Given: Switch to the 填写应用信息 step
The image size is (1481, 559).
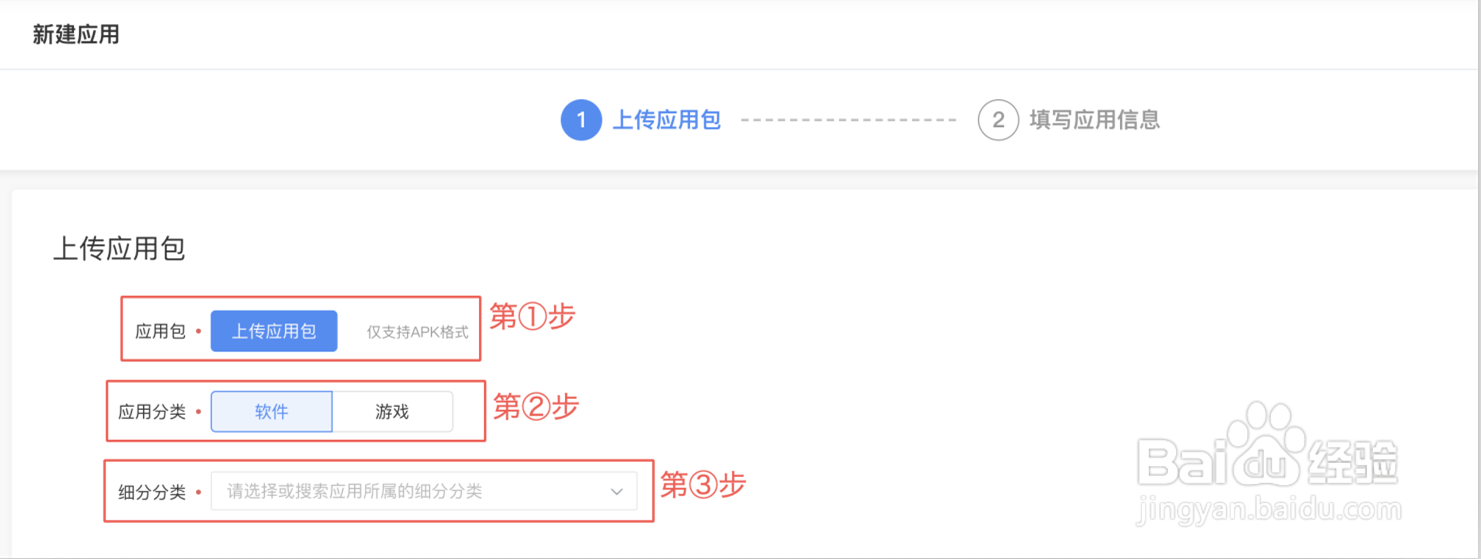Looking at the screenshot, I should (x=1094, y=121).
